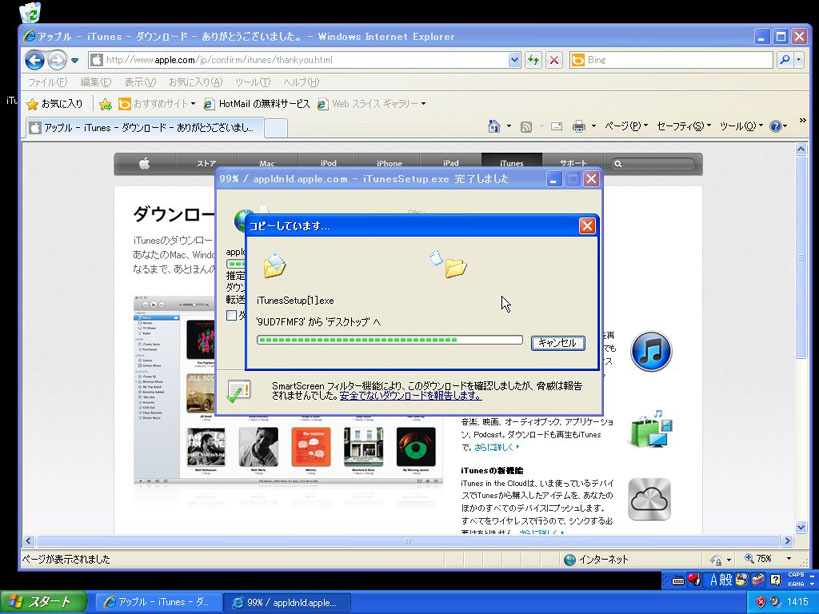Open the ストア tab on Apple nav

tap(206, 163)
